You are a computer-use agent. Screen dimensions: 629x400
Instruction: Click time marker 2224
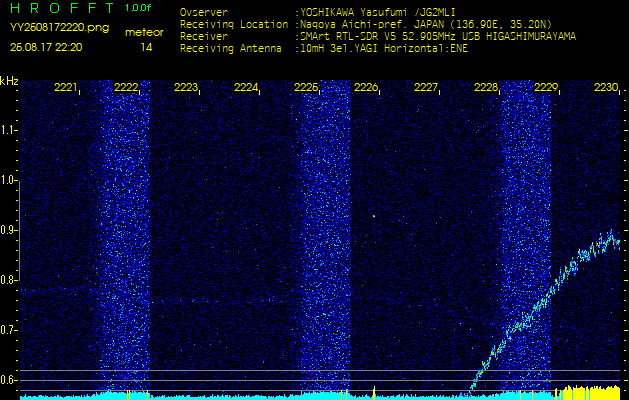[x=246, y=87]
